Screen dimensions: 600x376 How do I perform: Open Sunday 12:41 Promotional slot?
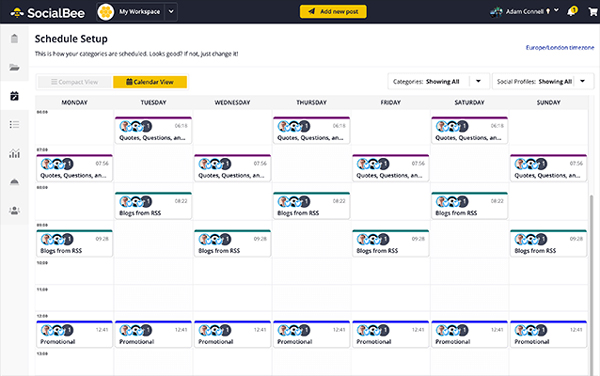tap(548, 334)
